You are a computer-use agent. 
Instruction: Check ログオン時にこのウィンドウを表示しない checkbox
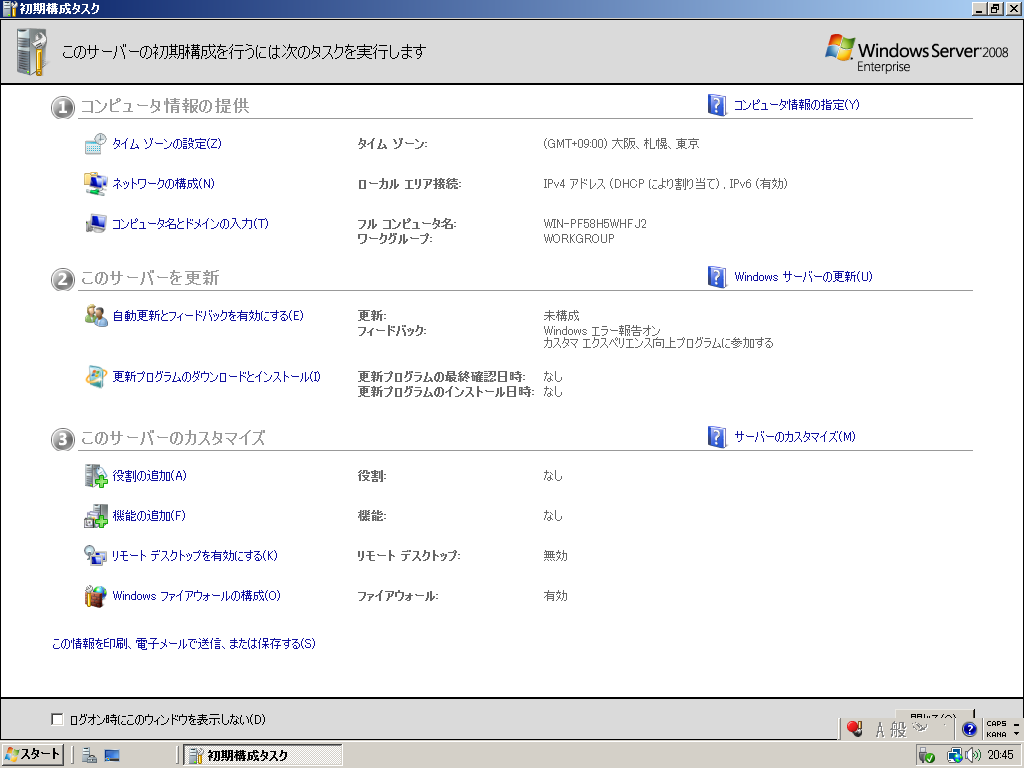57,719
